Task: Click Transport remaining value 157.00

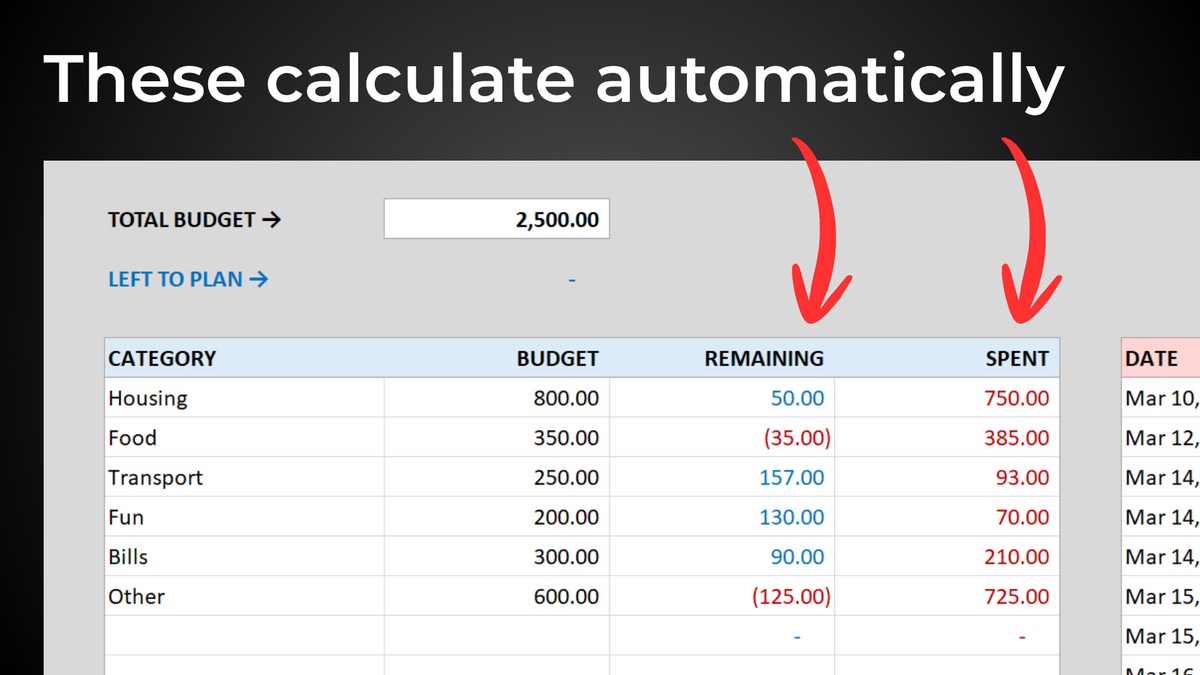Action: (x=792, y=477)
